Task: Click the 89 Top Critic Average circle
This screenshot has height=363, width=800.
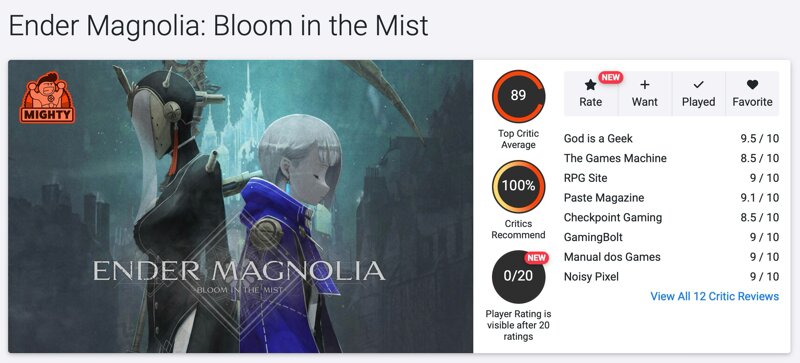Action: pos(518,96)
